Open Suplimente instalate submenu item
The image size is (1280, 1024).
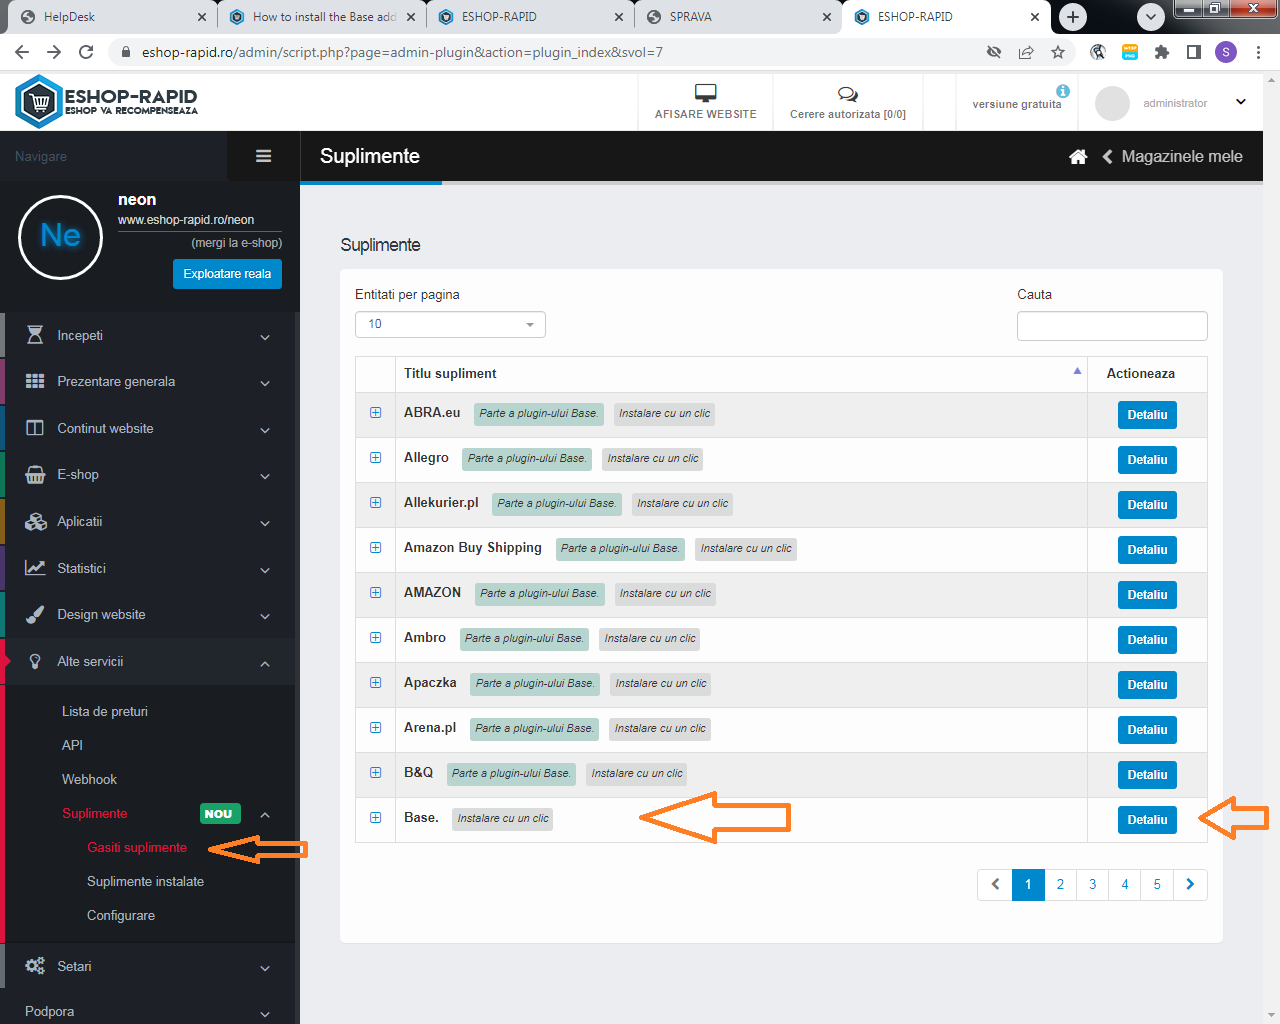145,881
